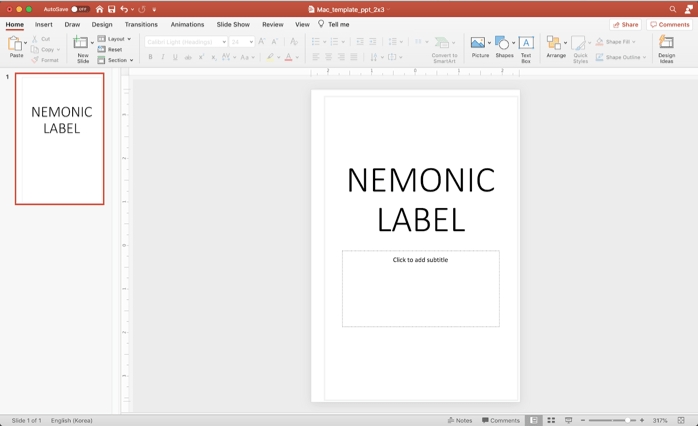Click the Paste clipboard icon

coord(14,44)
